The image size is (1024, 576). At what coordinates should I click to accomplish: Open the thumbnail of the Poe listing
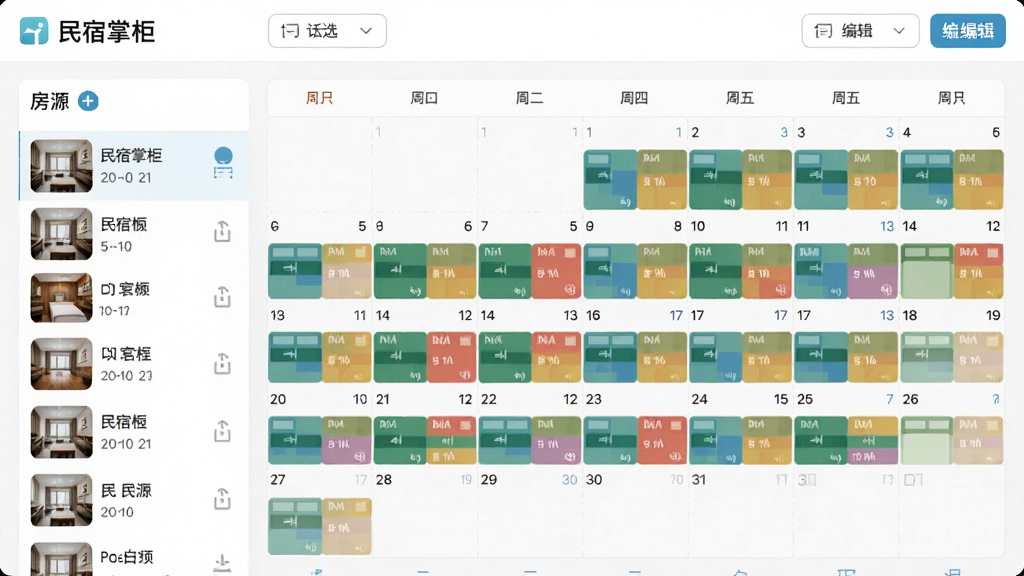point(61,559)
